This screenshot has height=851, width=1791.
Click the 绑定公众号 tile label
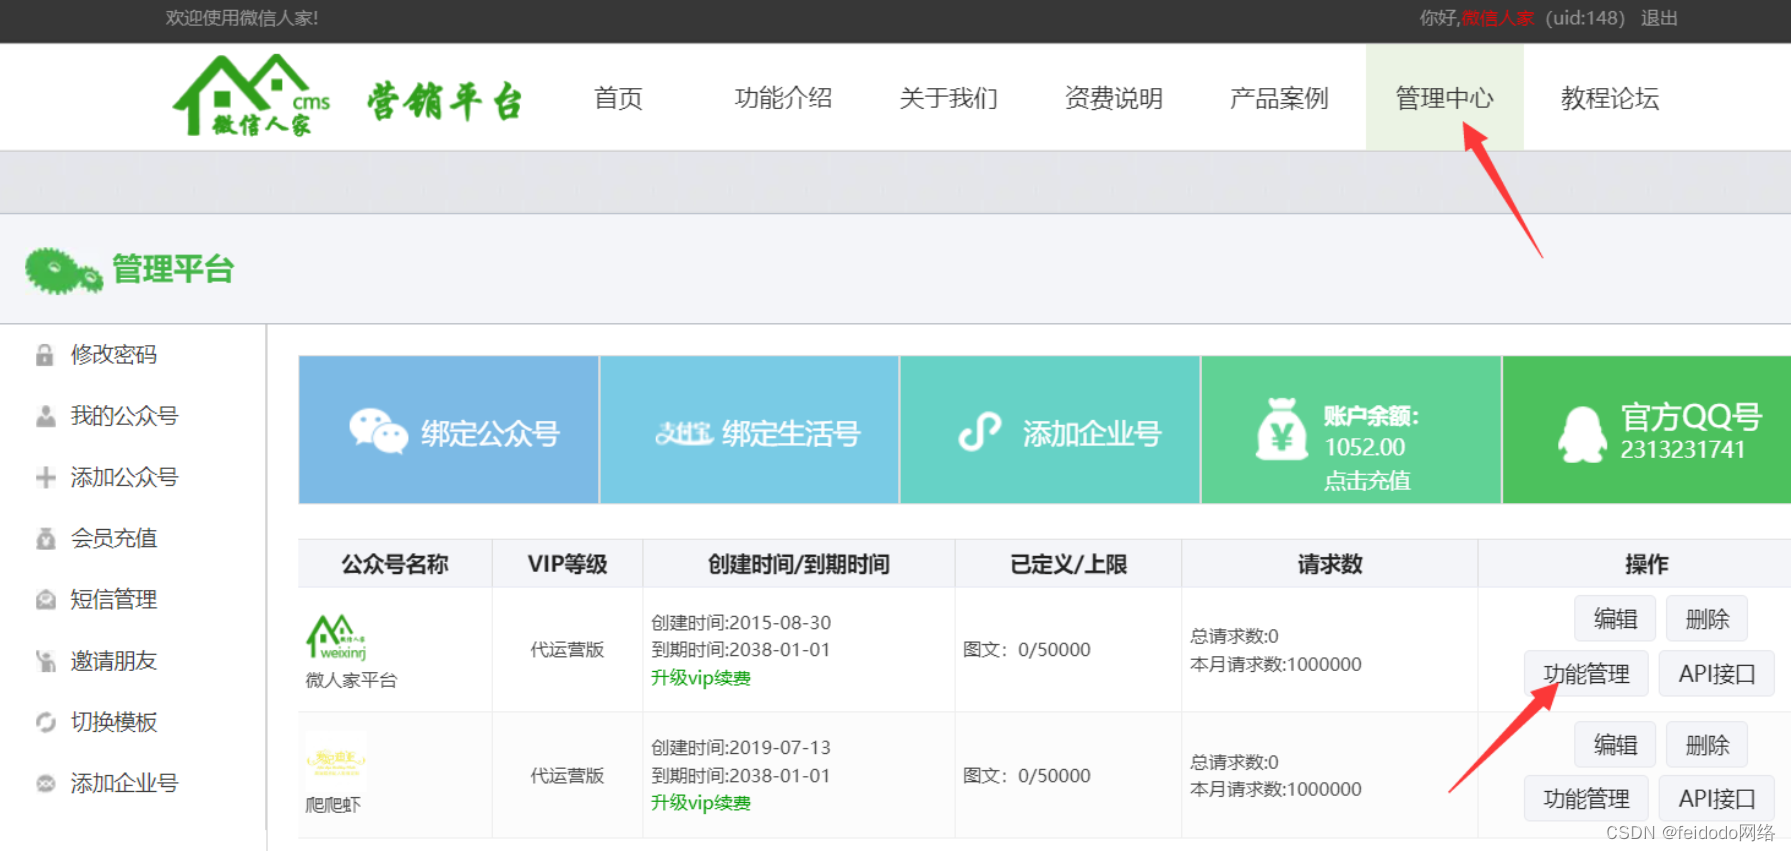[x=490, y=433]
